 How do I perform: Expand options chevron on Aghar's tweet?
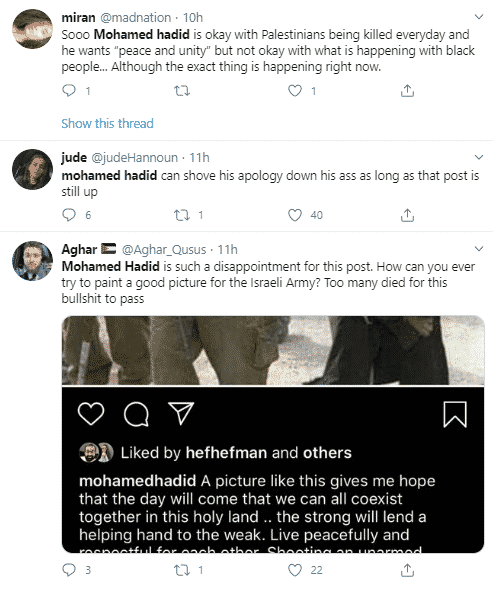point(479,249)
